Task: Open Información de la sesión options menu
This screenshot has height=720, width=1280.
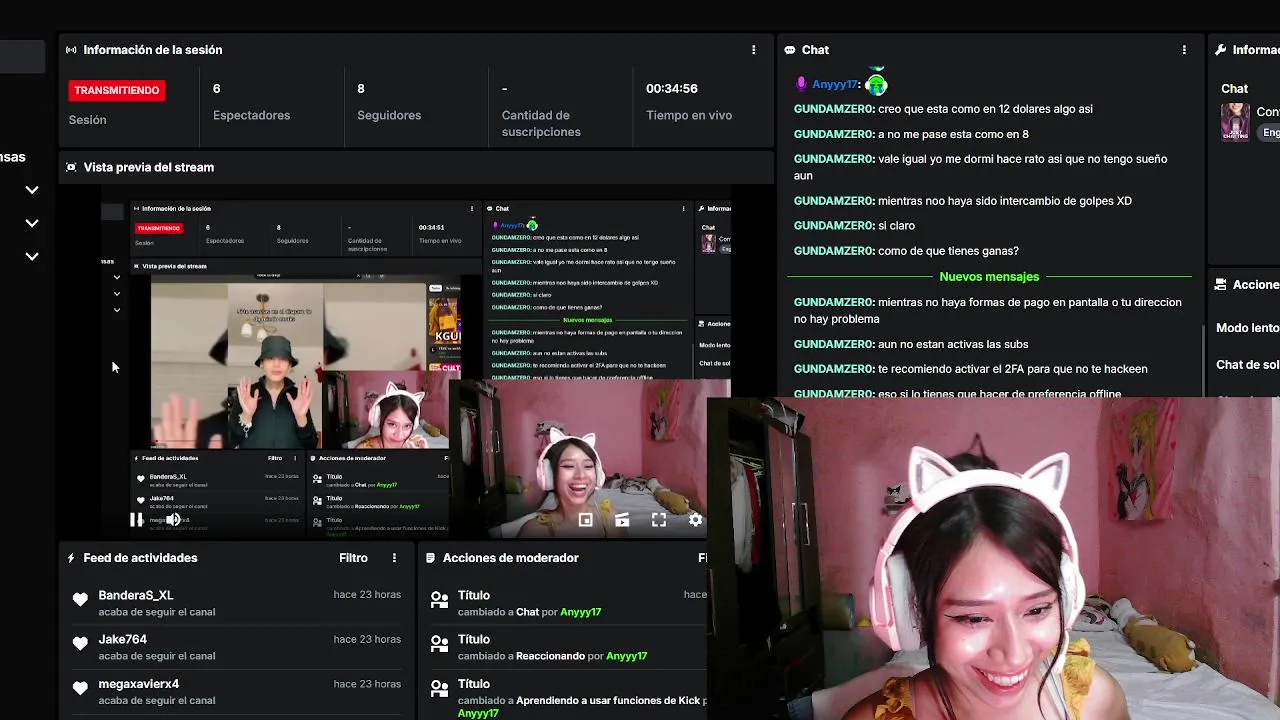Action: (x=754, y=50)
